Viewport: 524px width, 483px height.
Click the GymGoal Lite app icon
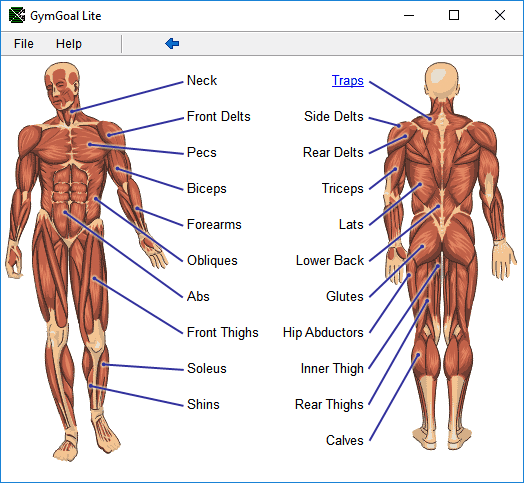(17, 15)
